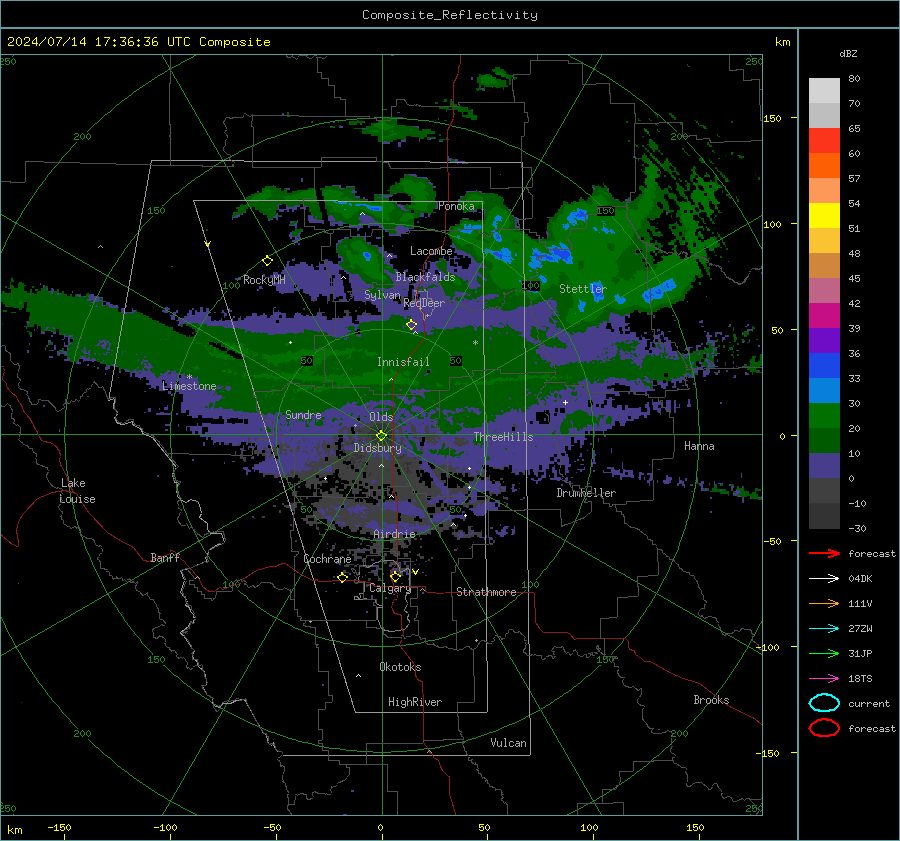Select the magenta 39-42 dBZ color swatch
Viewport: 900px width, 841px height.
pyautogui.click(x=824, y=316)
